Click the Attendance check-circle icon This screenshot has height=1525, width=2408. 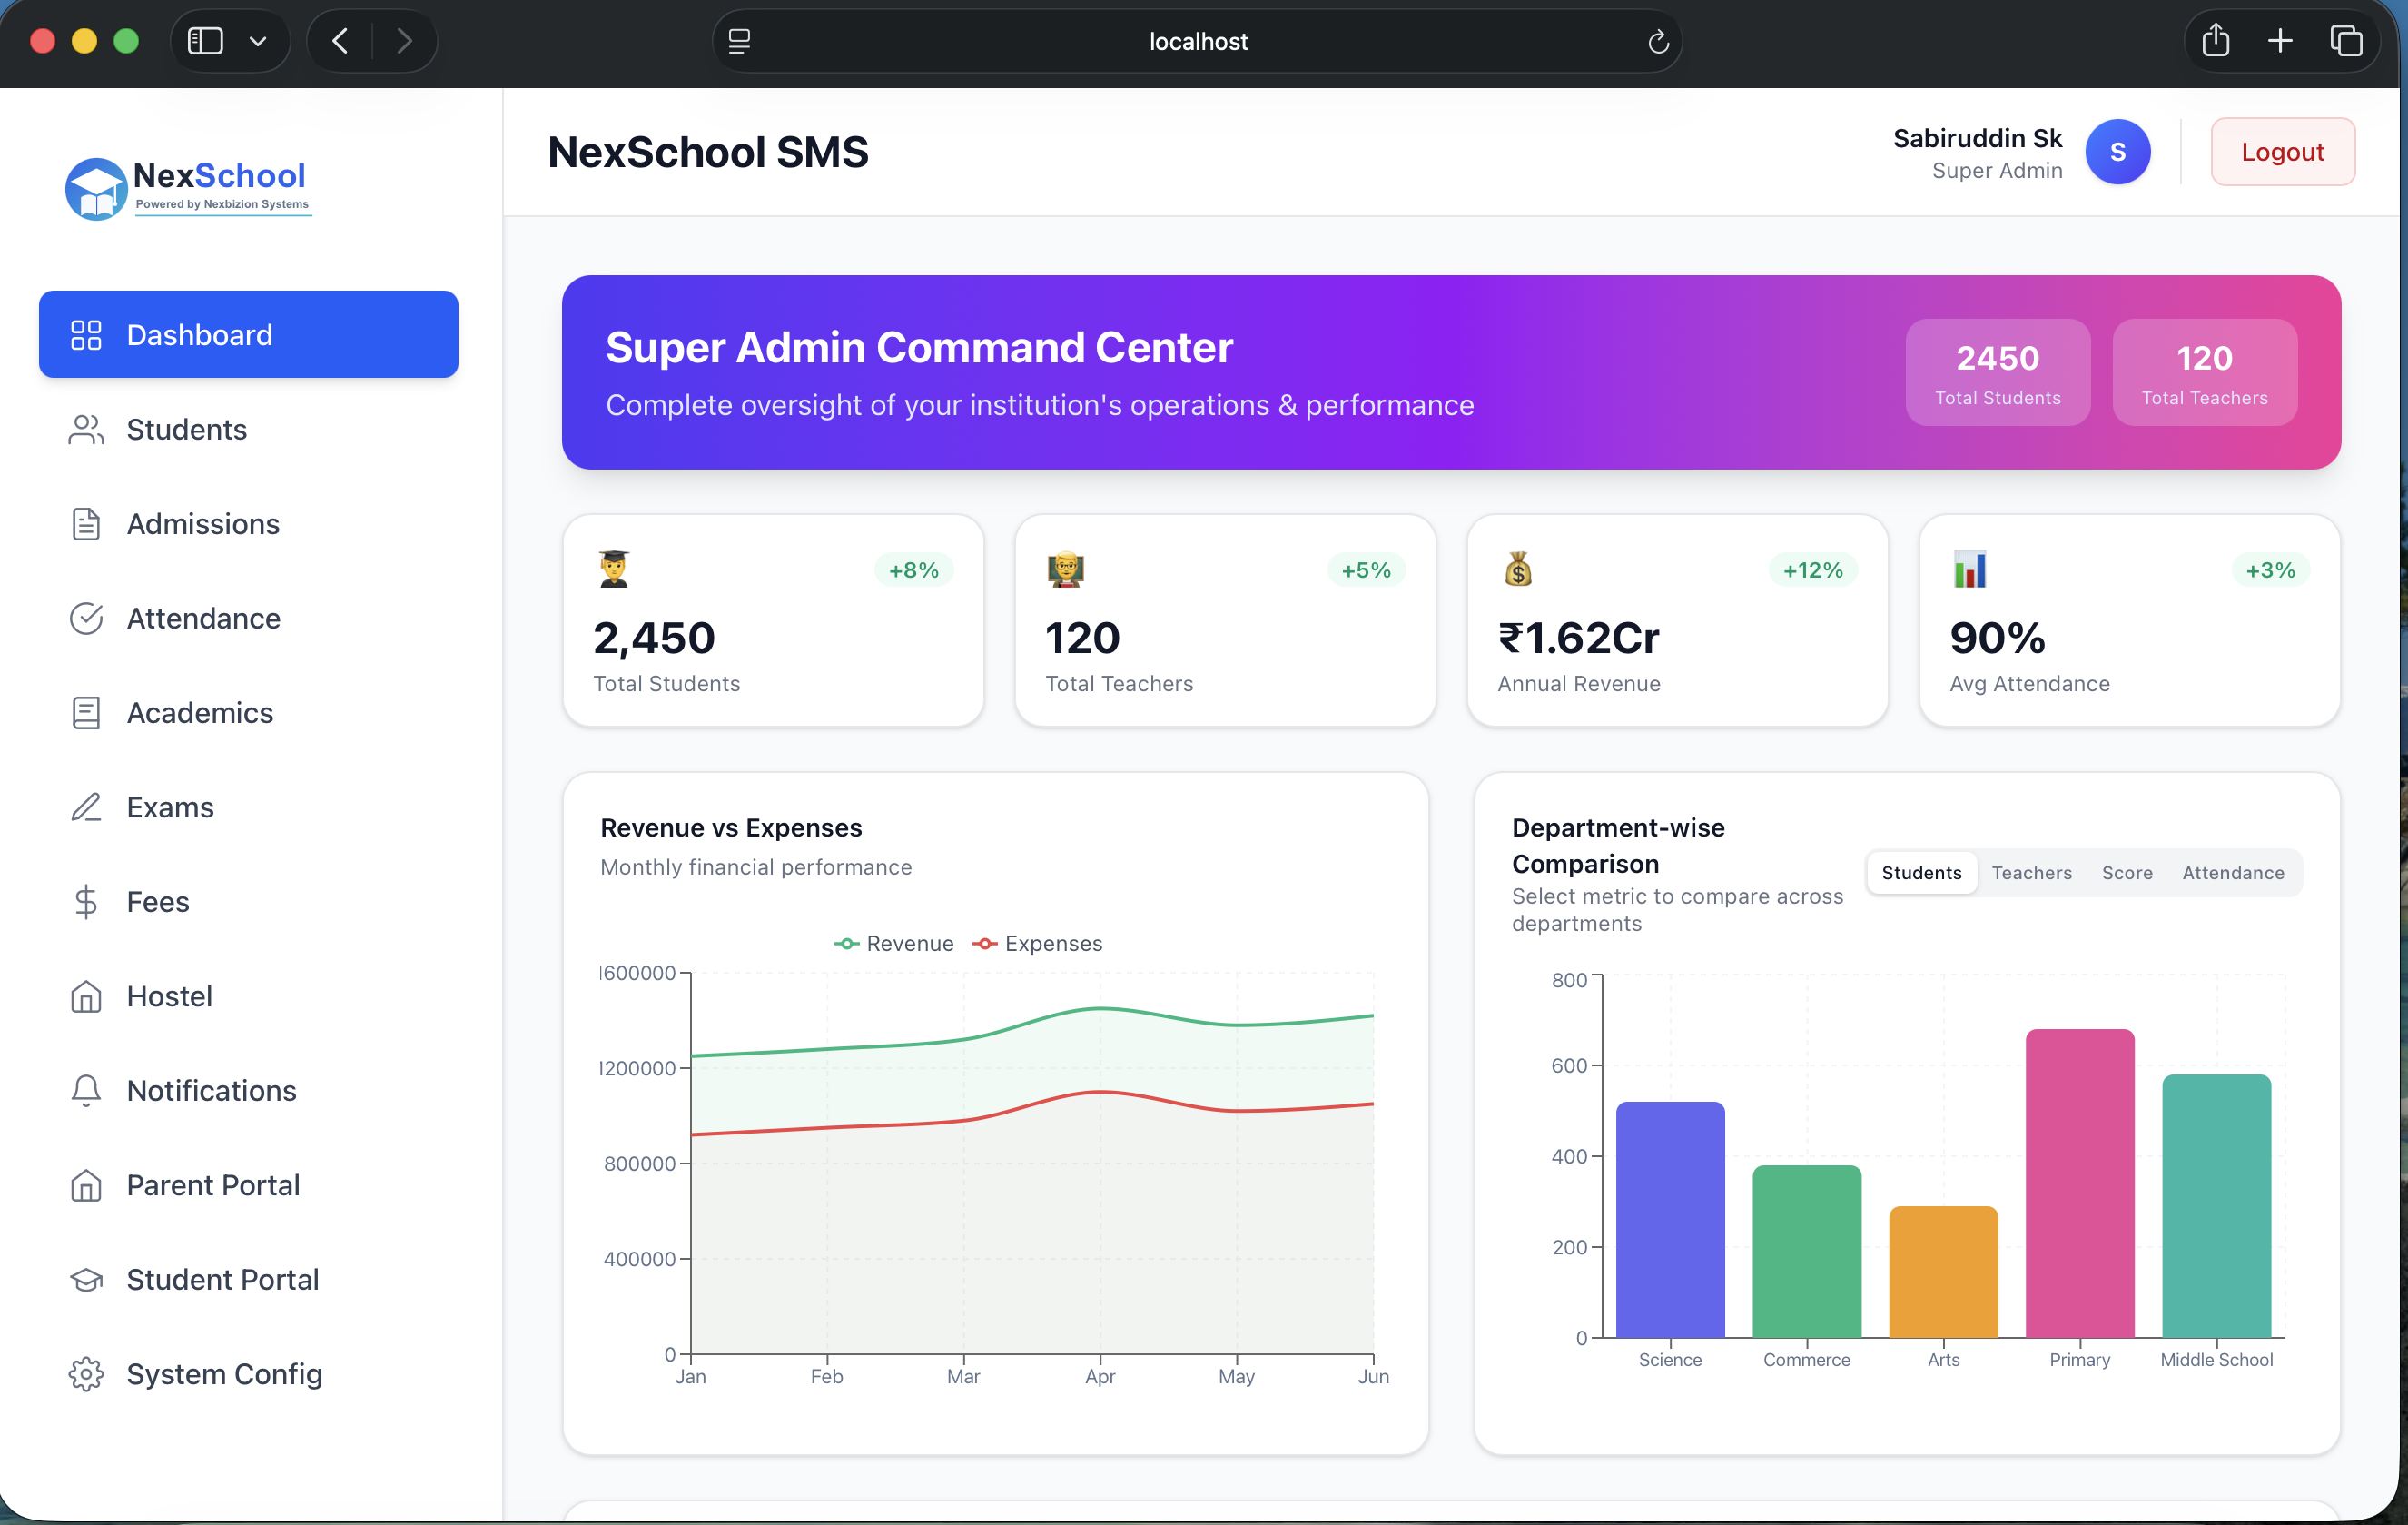tap(86, 618)
